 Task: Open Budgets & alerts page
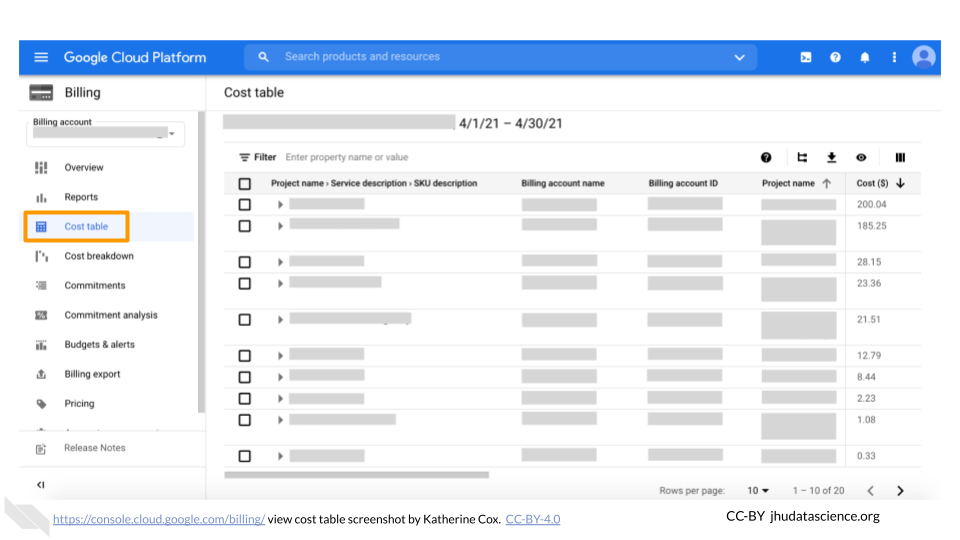(x=99, y=345)
